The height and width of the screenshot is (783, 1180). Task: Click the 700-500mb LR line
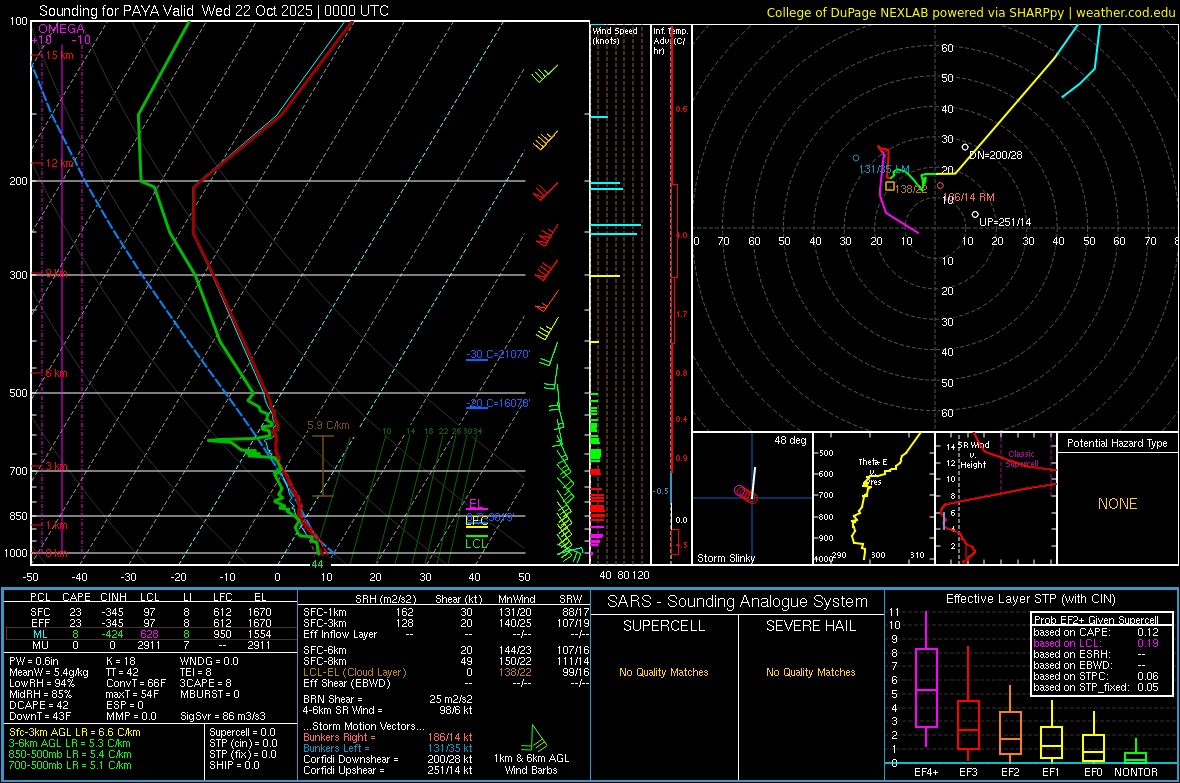70,765
